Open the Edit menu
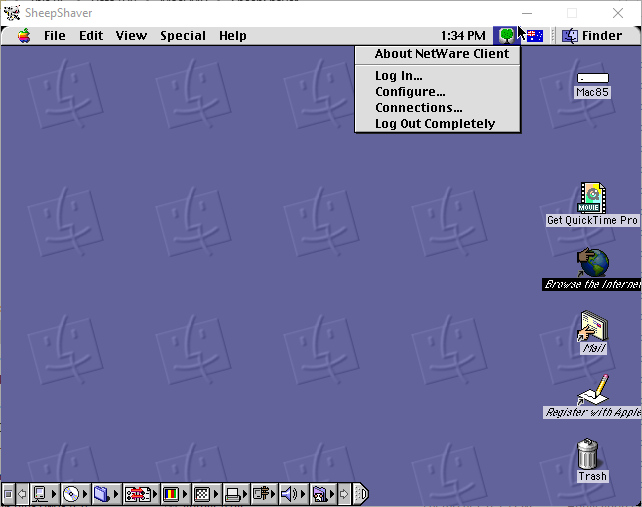The image size is (642, 507). (91, 36)
